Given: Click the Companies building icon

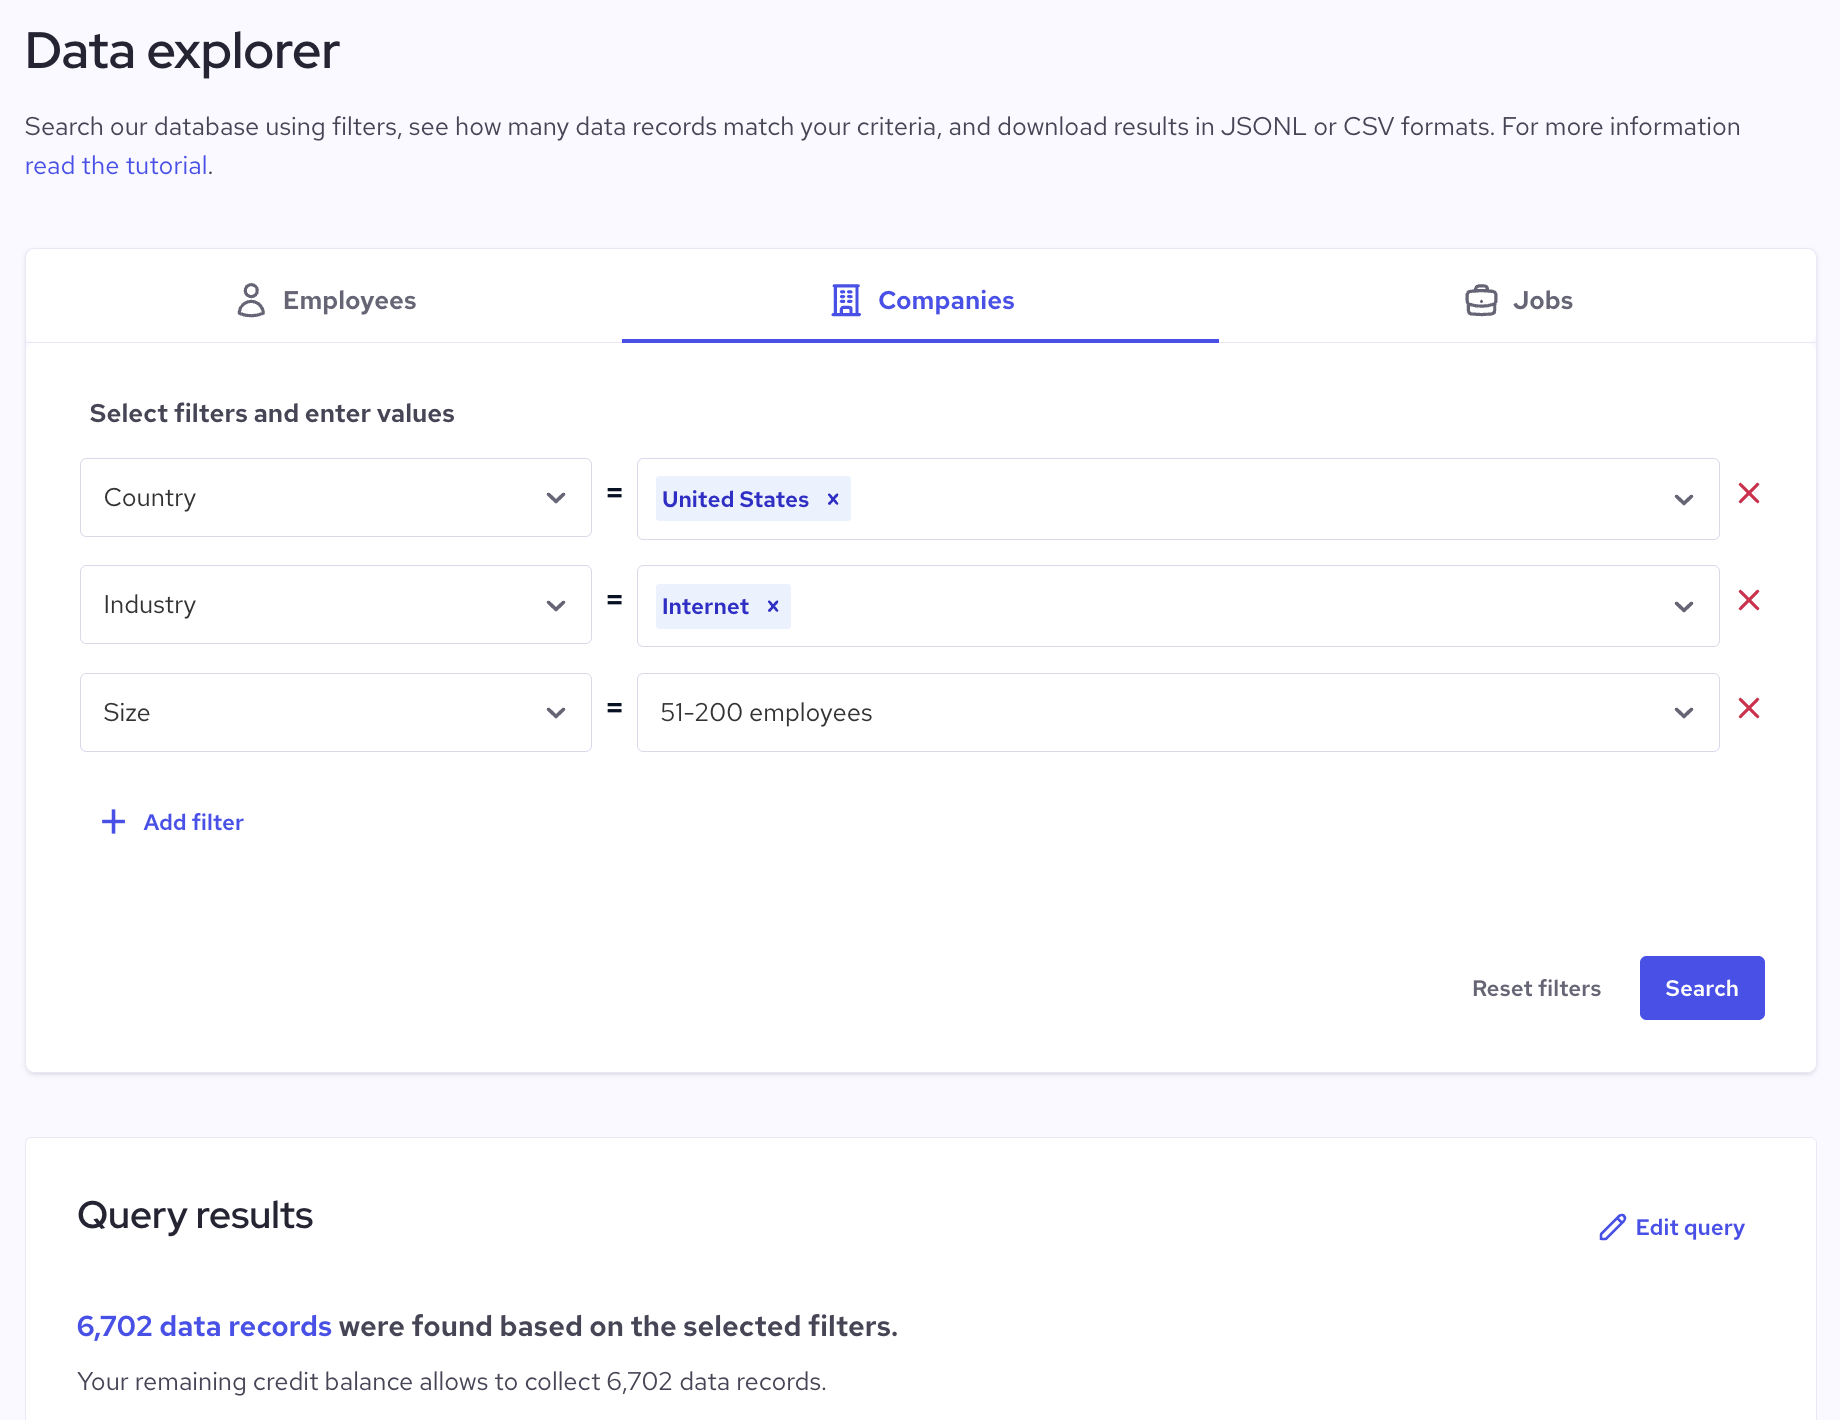Looking at the screenshot, I should [846, 300].
